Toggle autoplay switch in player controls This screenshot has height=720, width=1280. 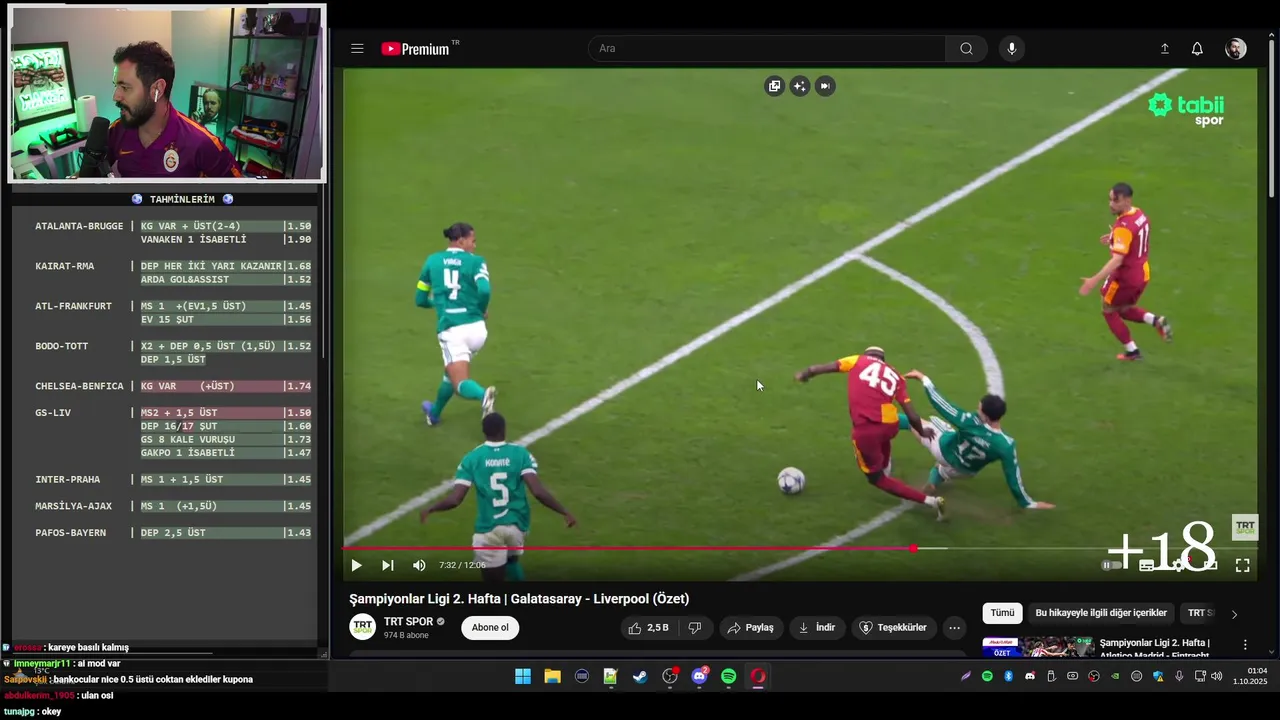(1112, 565)
